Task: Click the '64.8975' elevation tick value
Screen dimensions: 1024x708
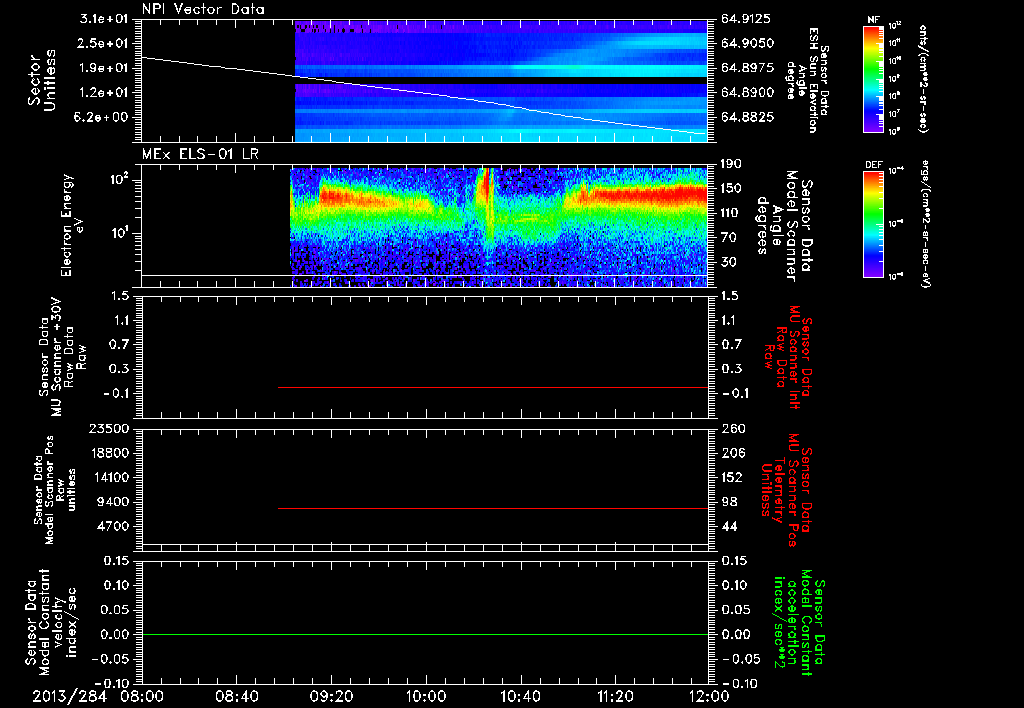Action: click(748, 68)
